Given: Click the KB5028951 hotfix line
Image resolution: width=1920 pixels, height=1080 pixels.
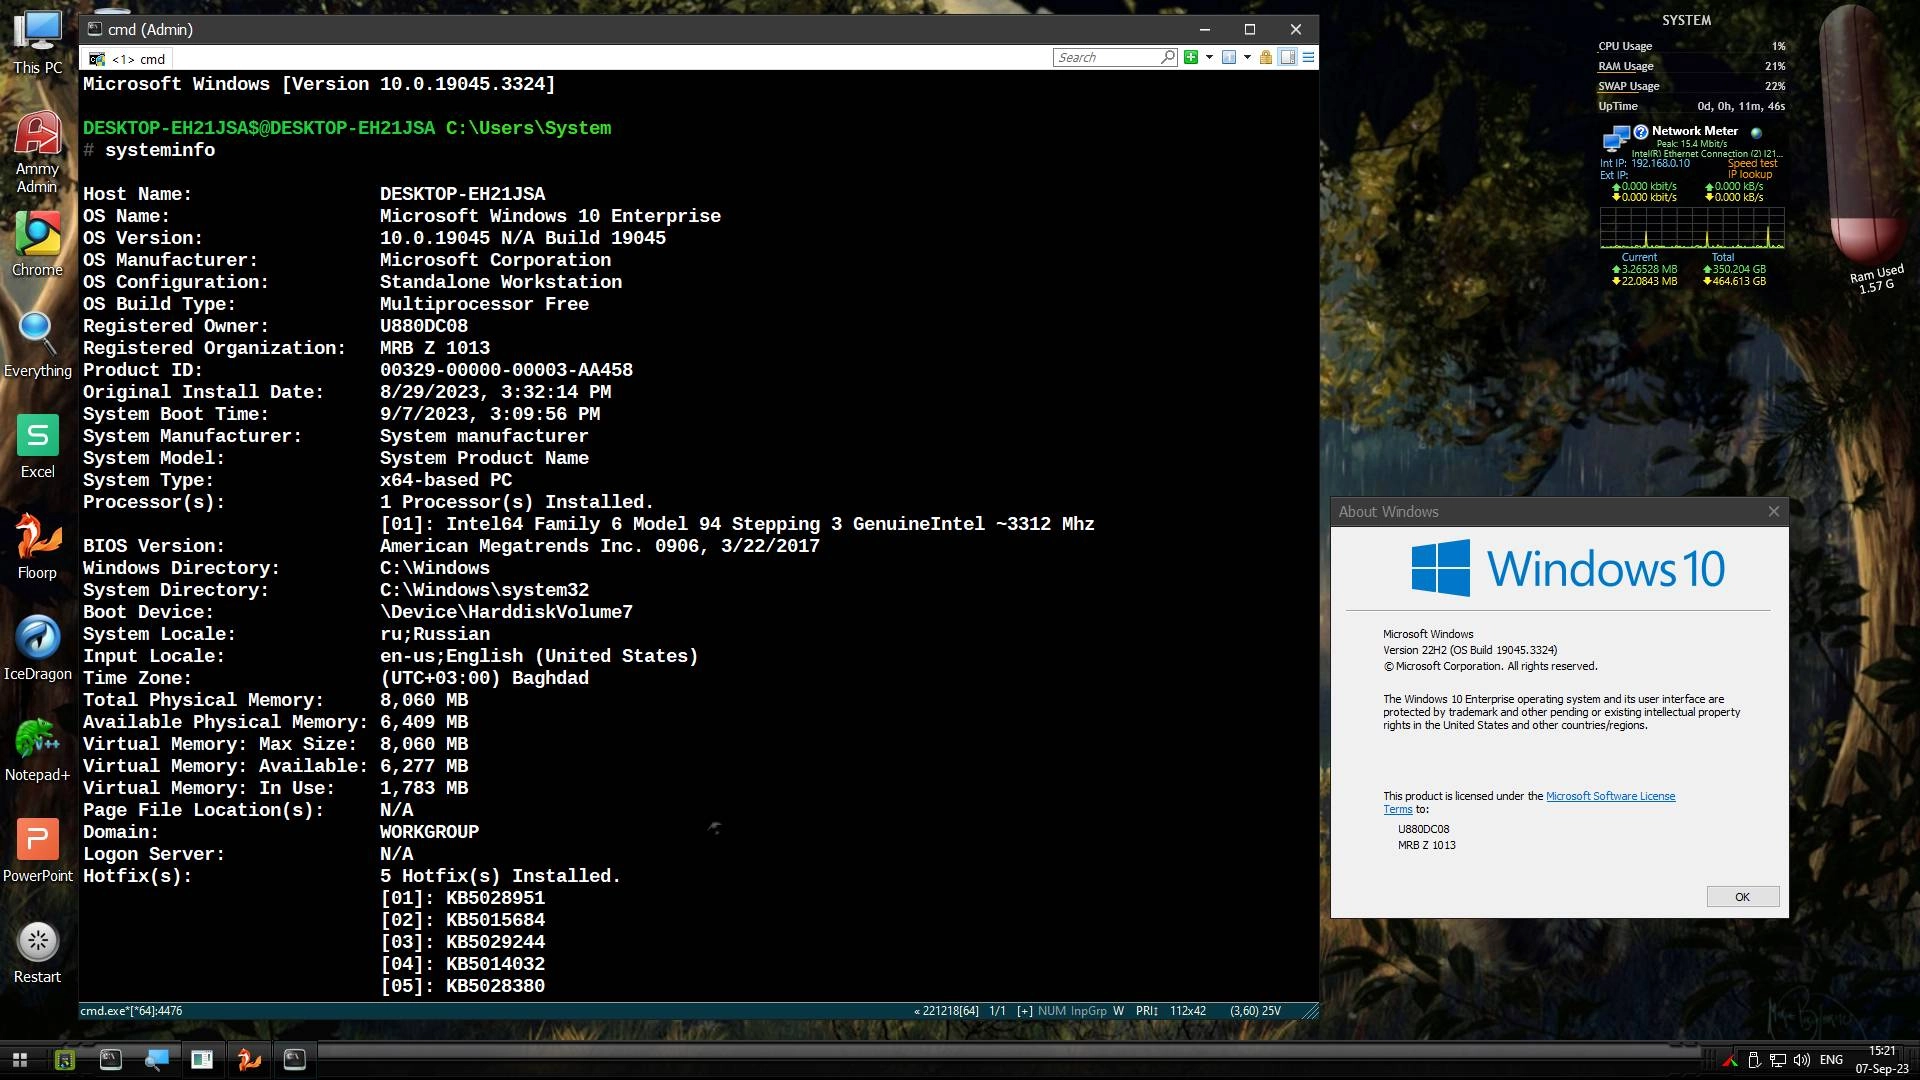Looking at the screenshot, I should pyautogui.click(x=462, y=898).
